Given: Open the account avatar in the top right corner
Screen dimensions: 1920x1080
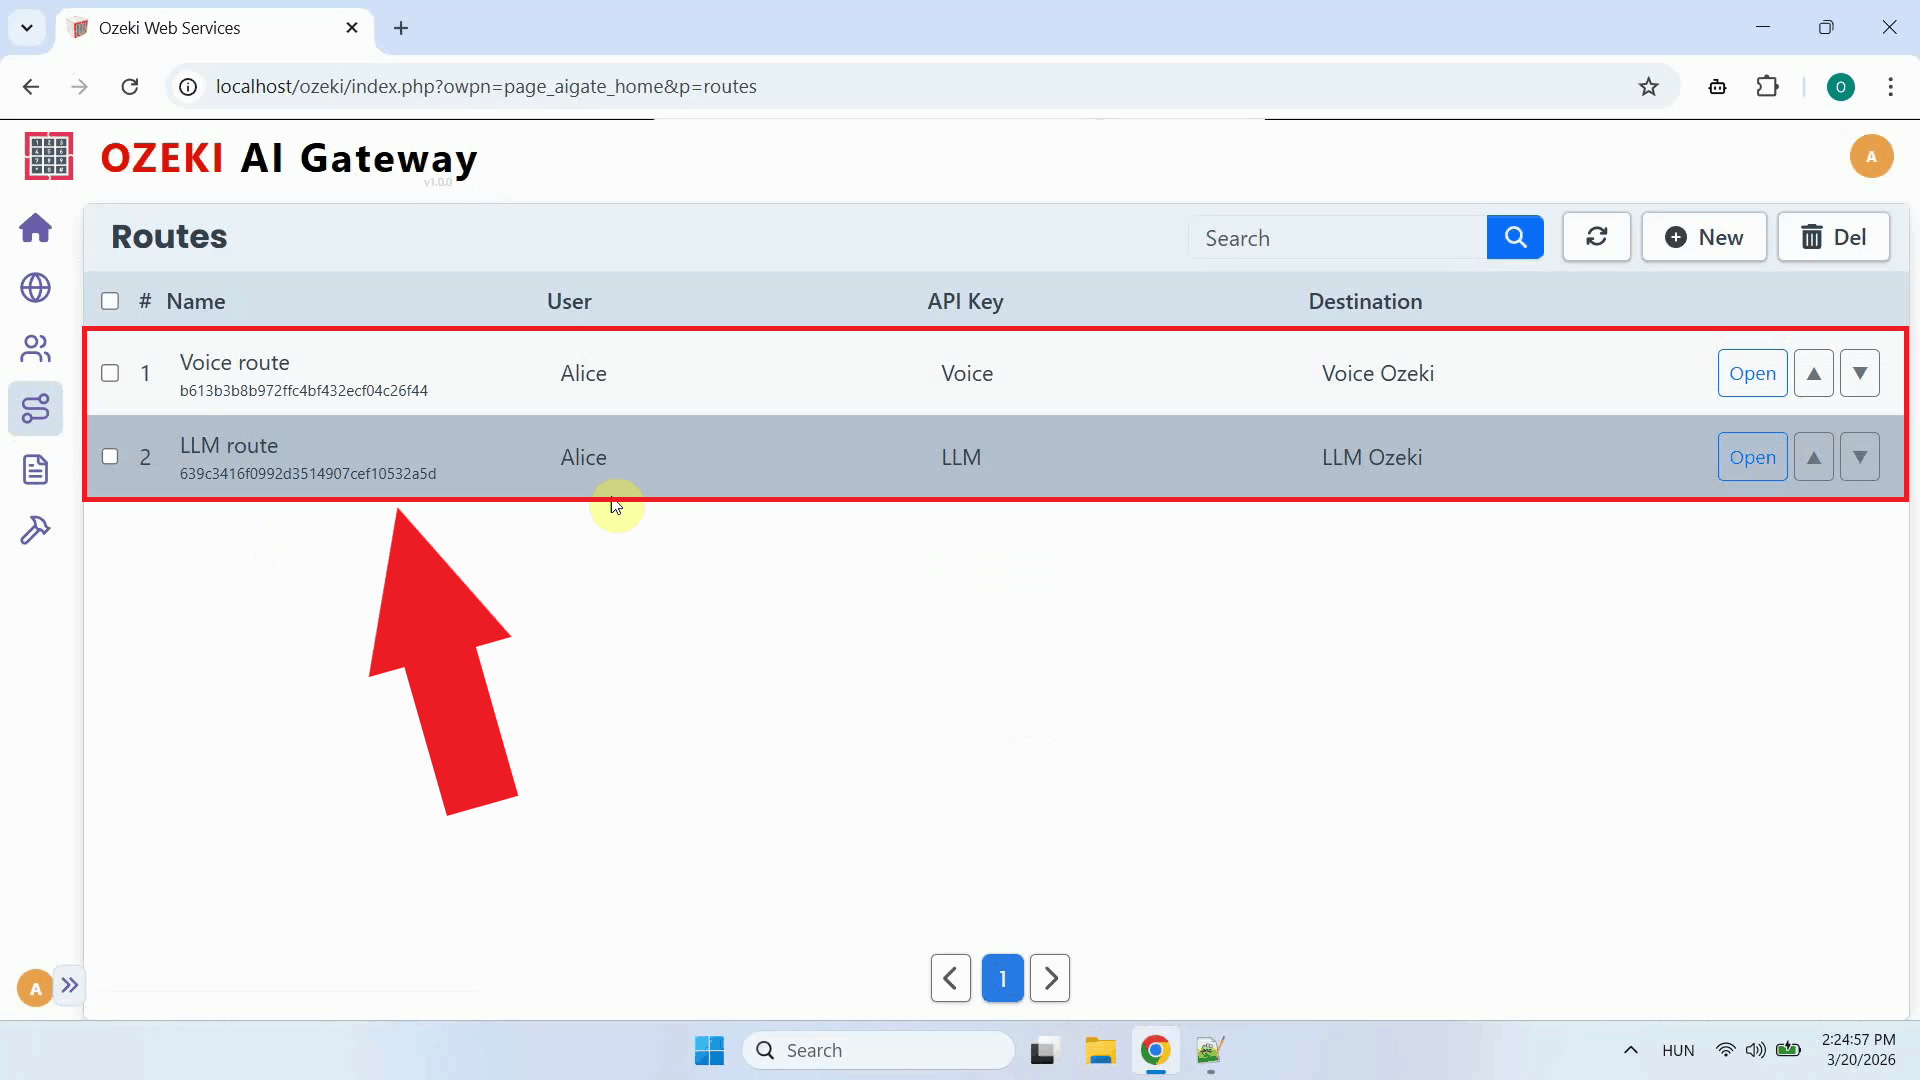Looking at the screenshot, I should tap(1872, 156).
